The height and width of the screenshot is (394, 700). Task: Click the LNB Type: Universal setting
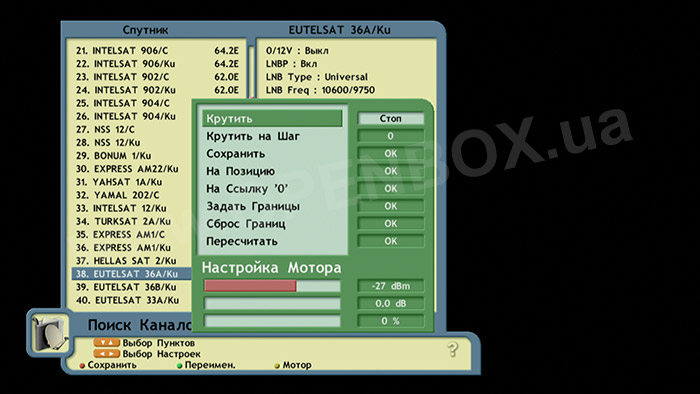point(317,77)
